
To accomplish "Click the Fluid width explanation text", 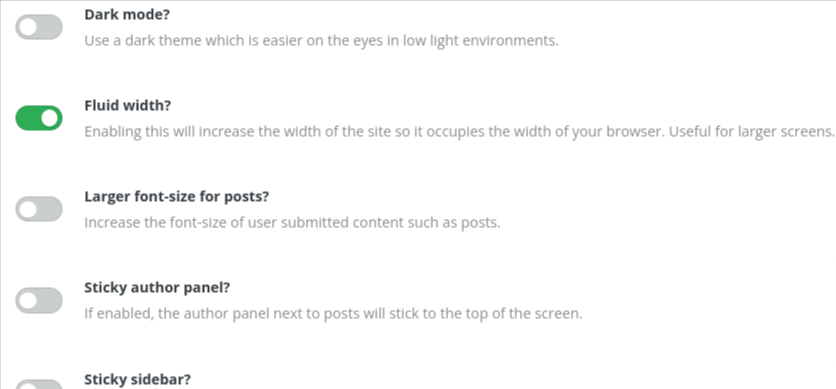I will coord(459,132).
